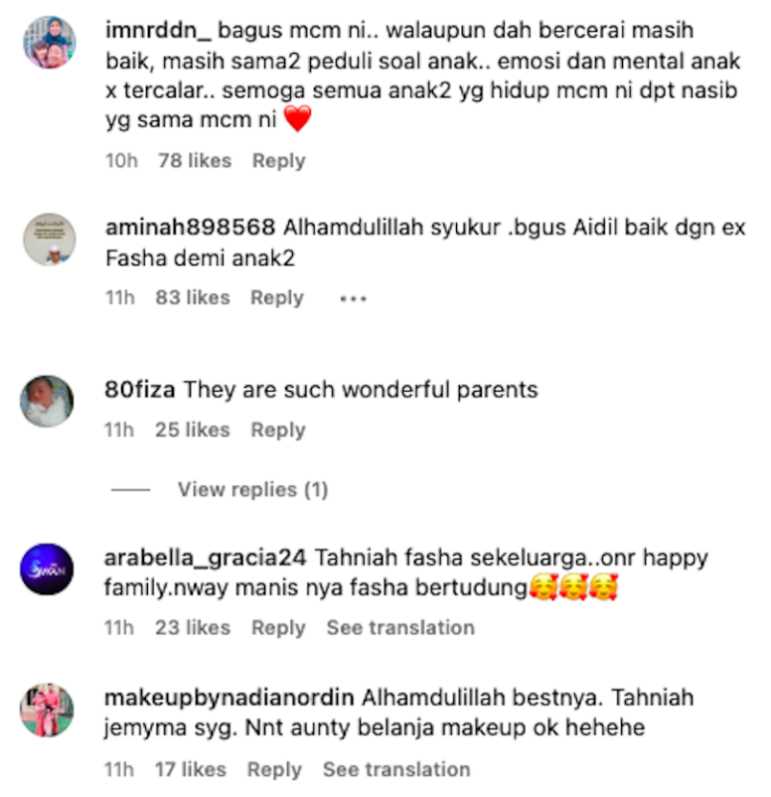
Task: Open three-dot options on aminah898568 comment
Action: [353, 298]
